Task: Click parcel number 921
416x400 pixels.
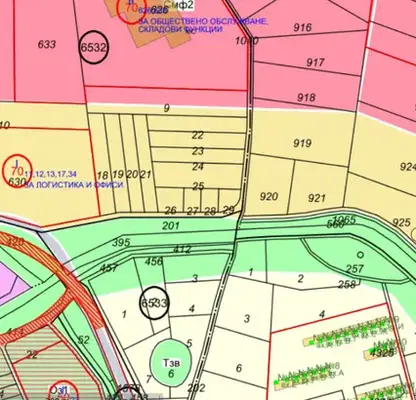Action: [x=316, y=198]
